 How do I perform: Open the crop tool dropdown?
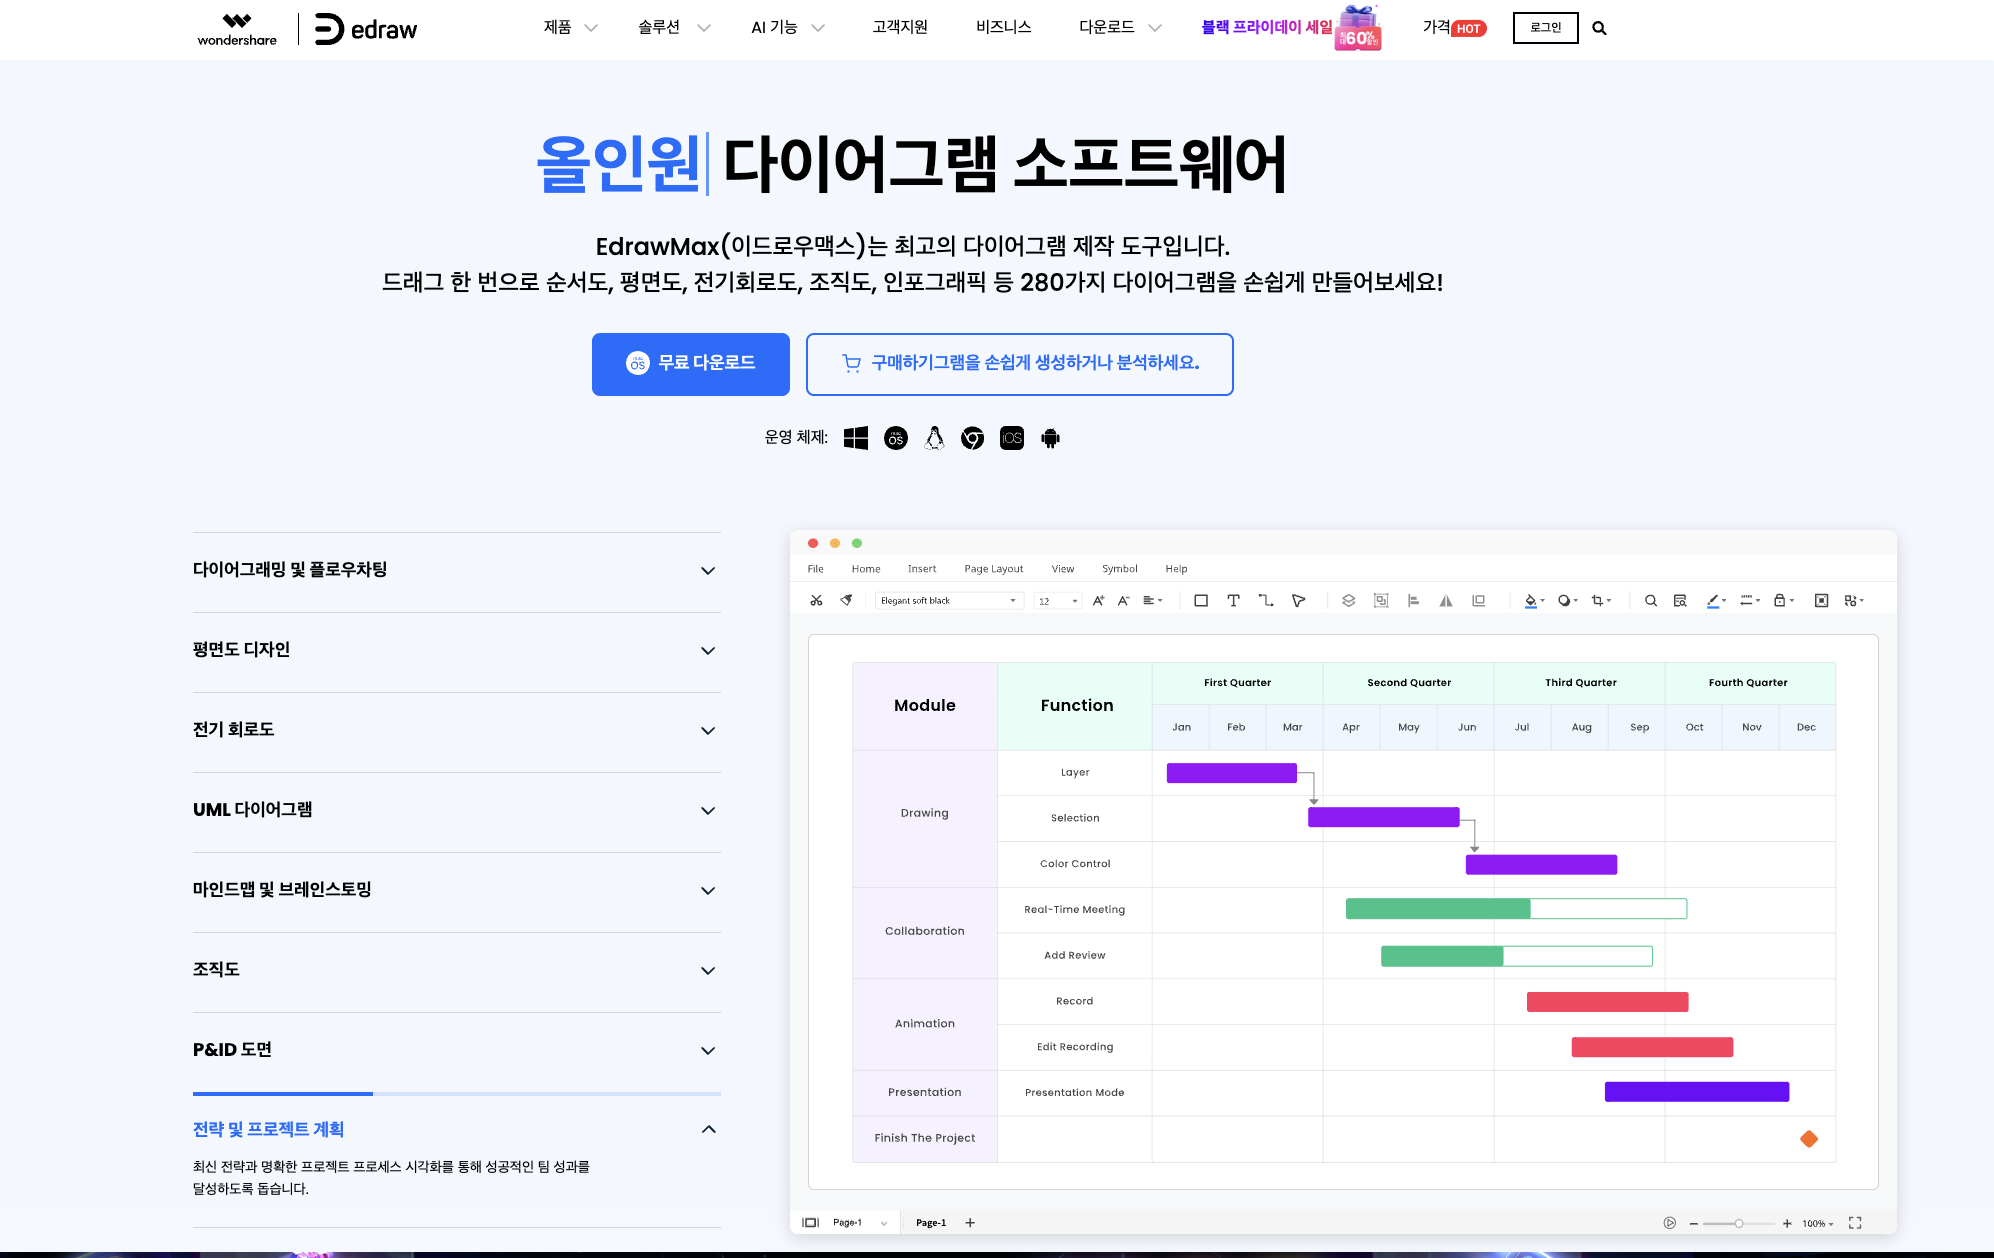click(x=1601, y=601)
